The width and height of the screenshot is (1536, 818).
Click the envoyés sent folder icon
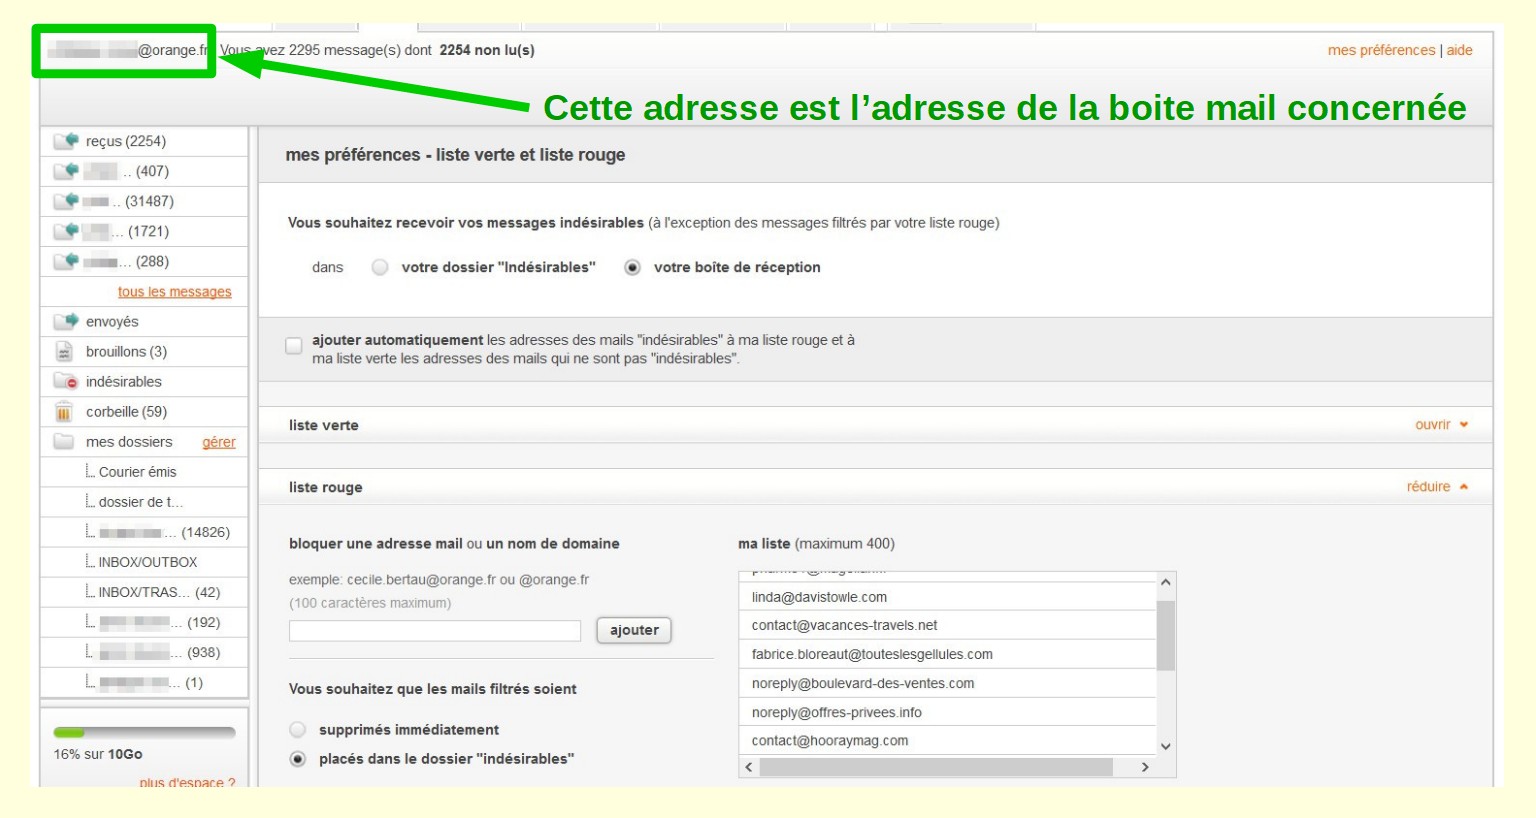66,321
